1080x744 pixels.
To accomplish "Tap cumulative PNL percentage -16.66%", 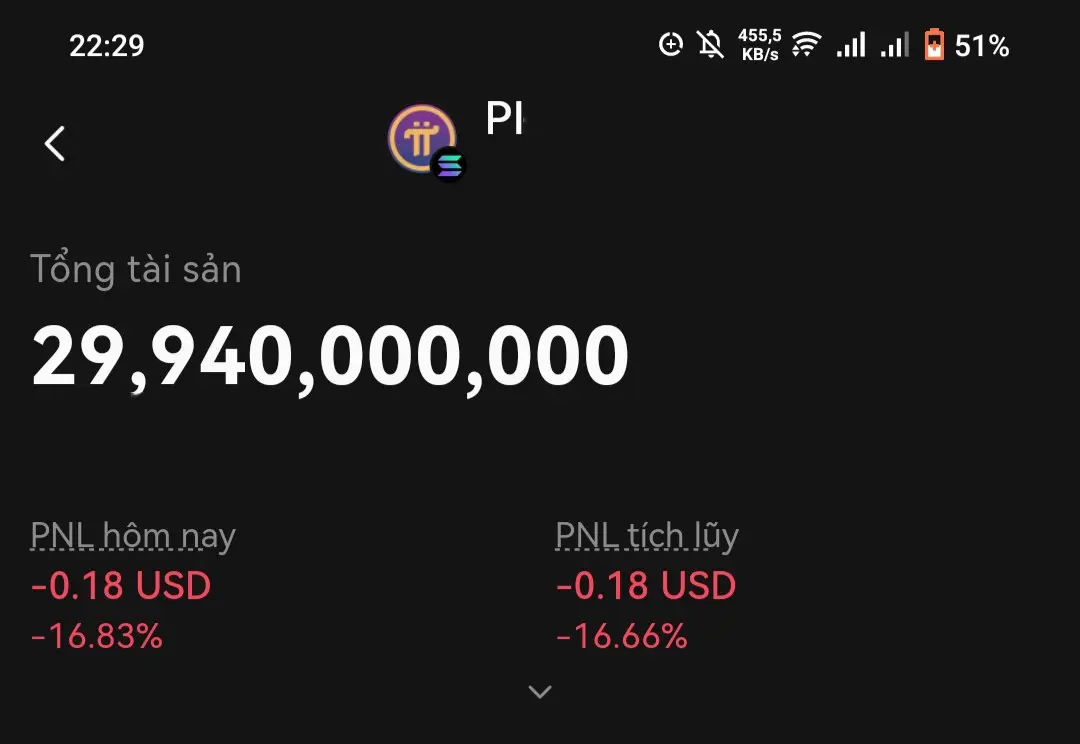I will tap(621, 636).
